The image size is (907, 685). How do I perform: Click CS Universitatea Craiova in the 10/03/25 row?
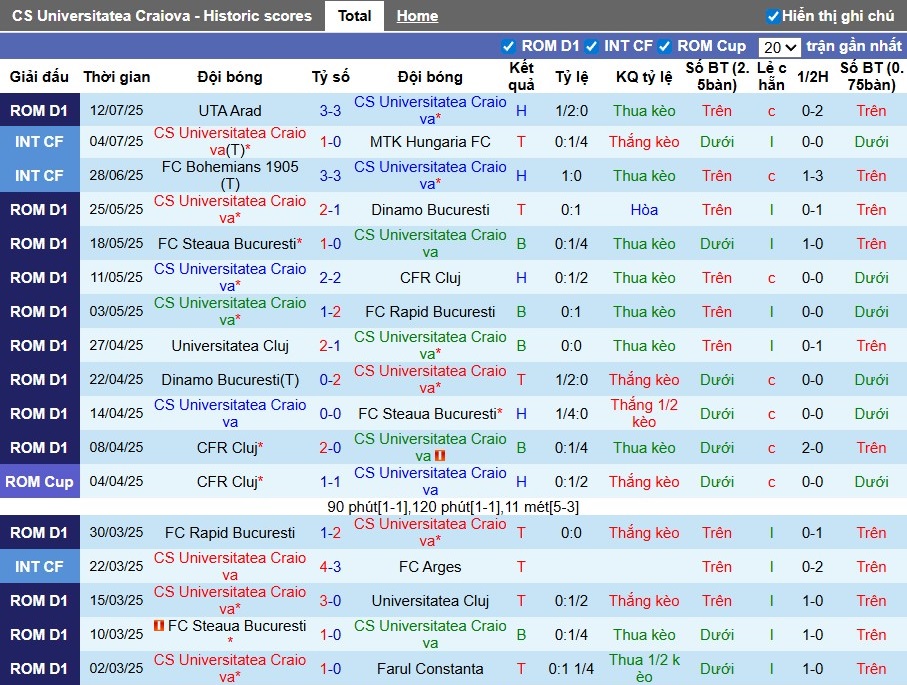(430, 635)
